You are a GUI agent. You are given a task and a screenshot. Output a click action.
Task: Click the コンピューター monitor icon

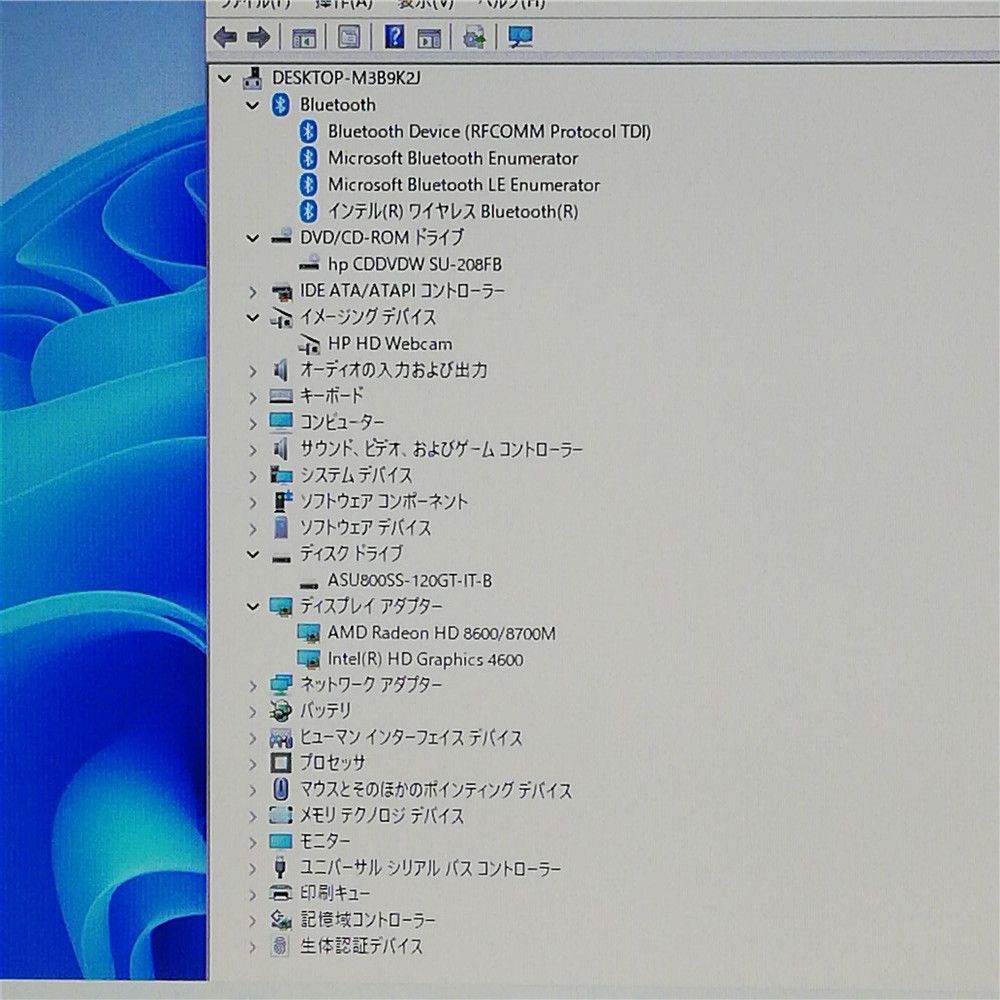[281, 422]
